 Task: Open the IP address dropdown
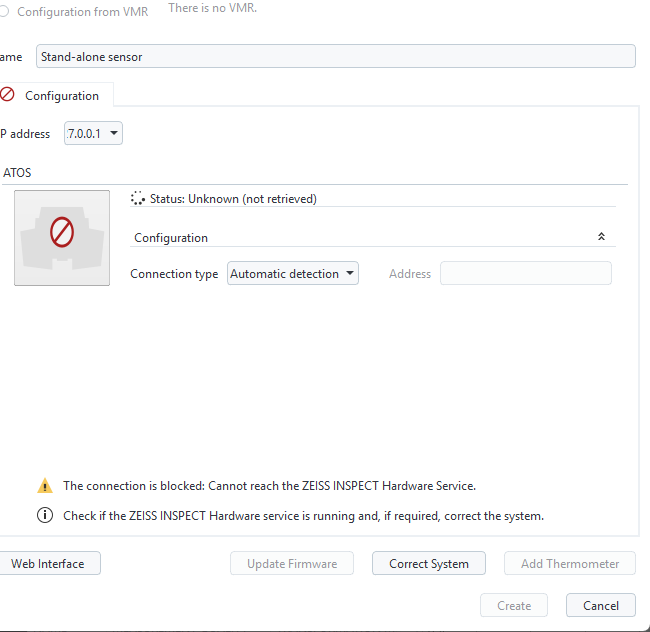(93, 133)
